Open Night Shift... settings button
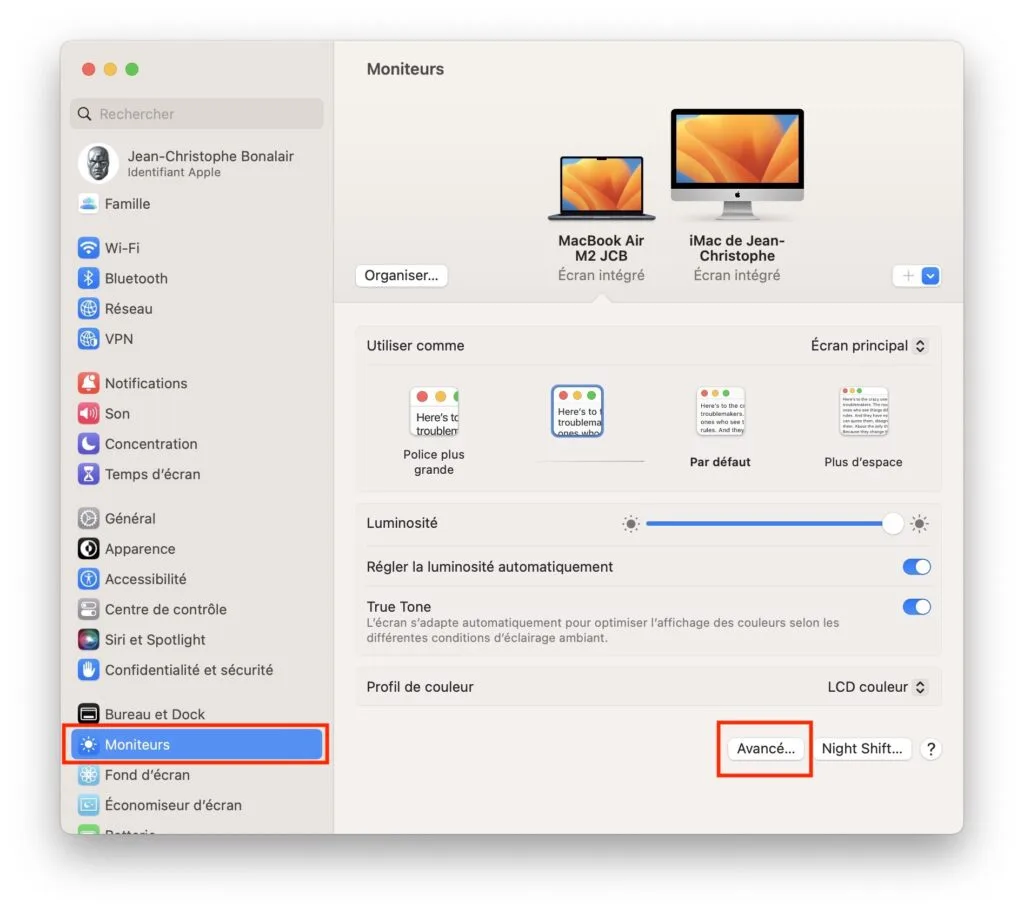 (x=862, y=749)
